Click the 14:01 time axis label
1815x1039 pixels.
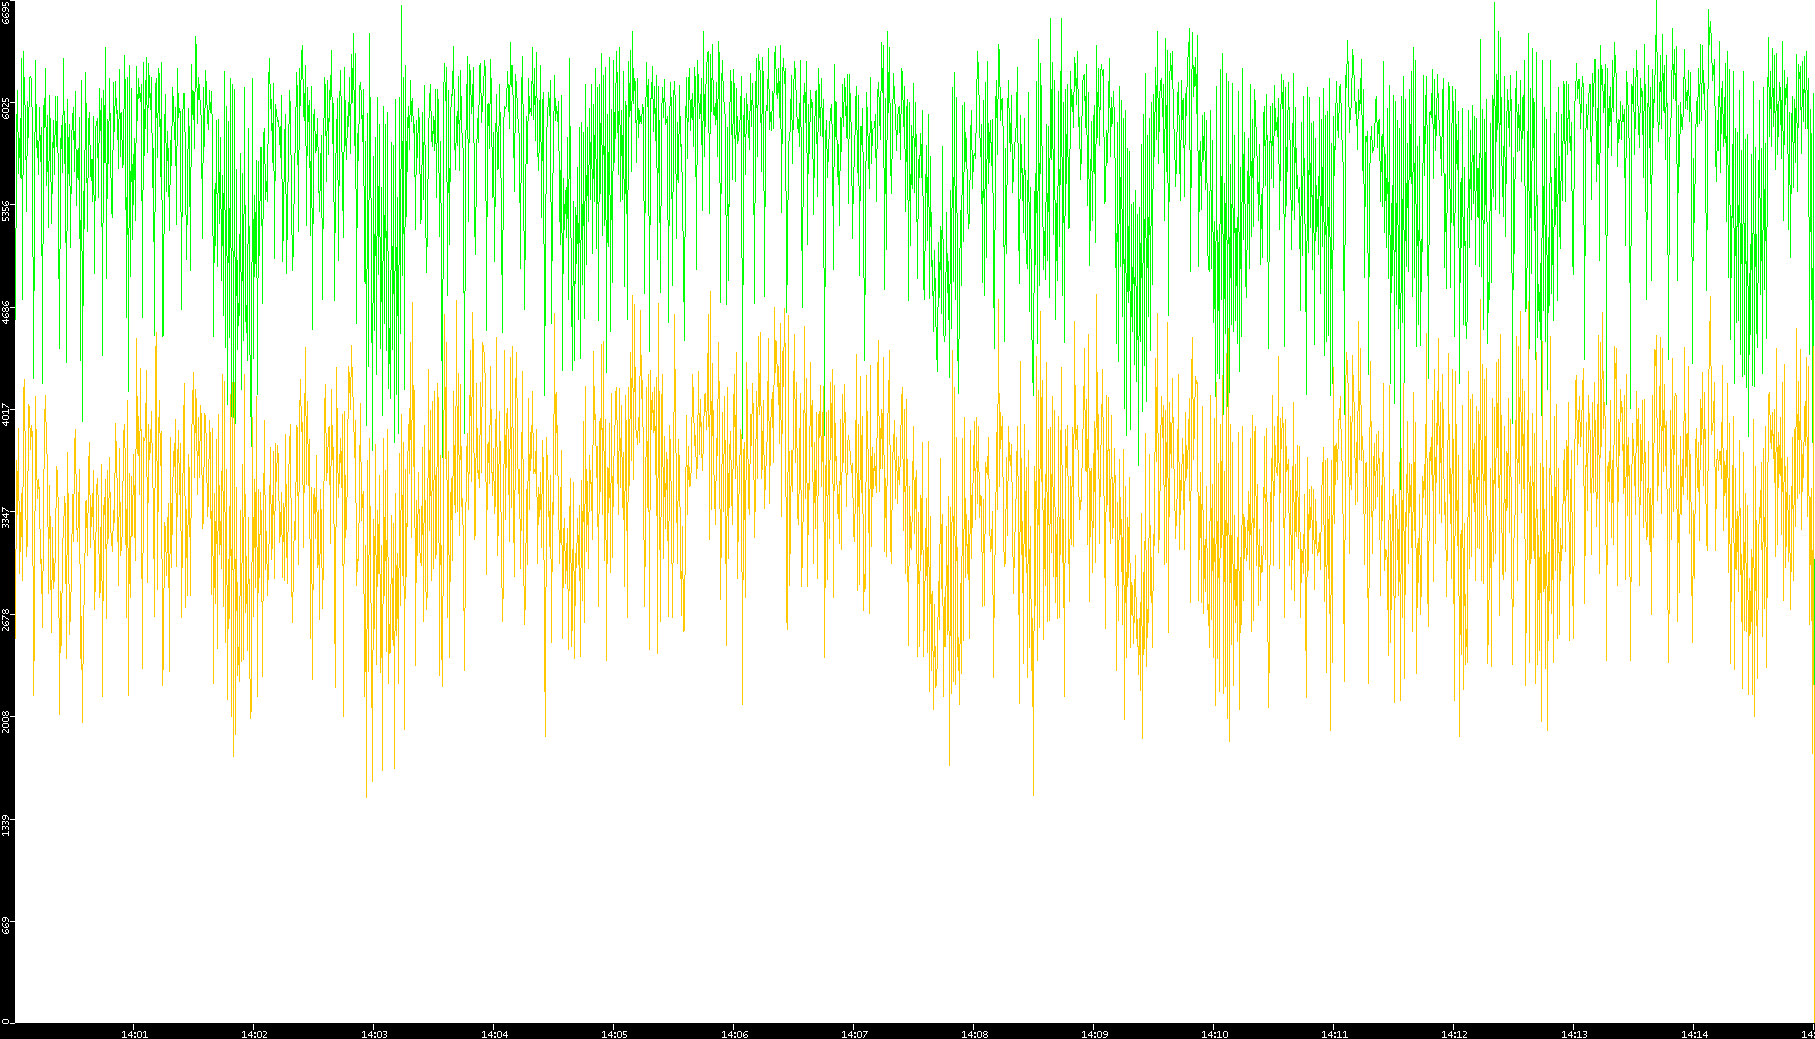coord(134,1034)
